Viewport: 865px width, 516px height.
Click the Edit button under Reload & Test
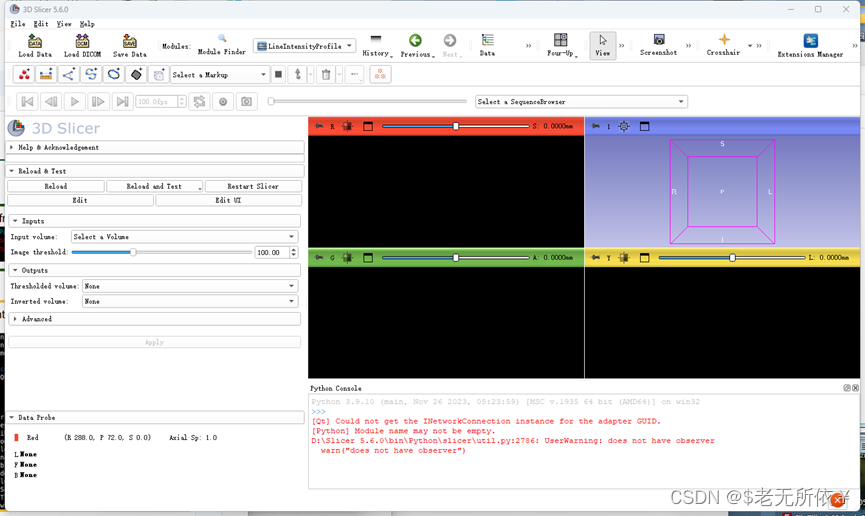80,200
